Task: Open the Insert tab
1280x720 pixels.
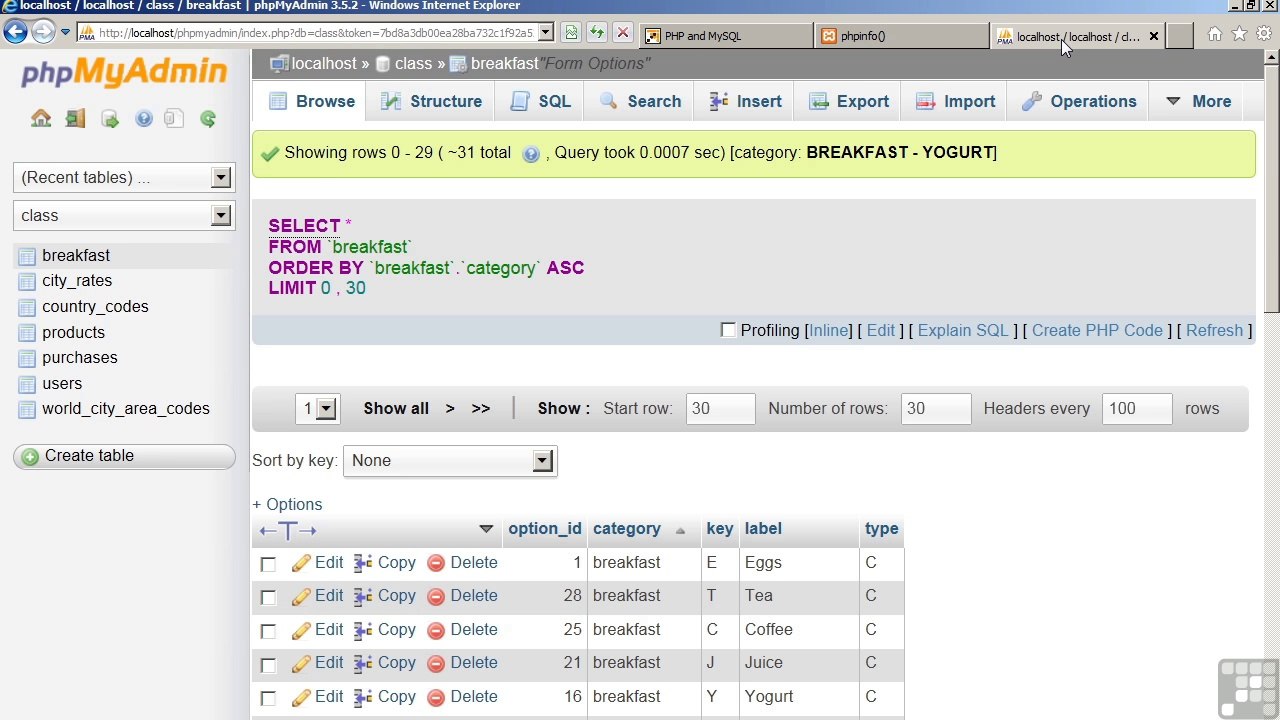Action: [x=745, y=101]
